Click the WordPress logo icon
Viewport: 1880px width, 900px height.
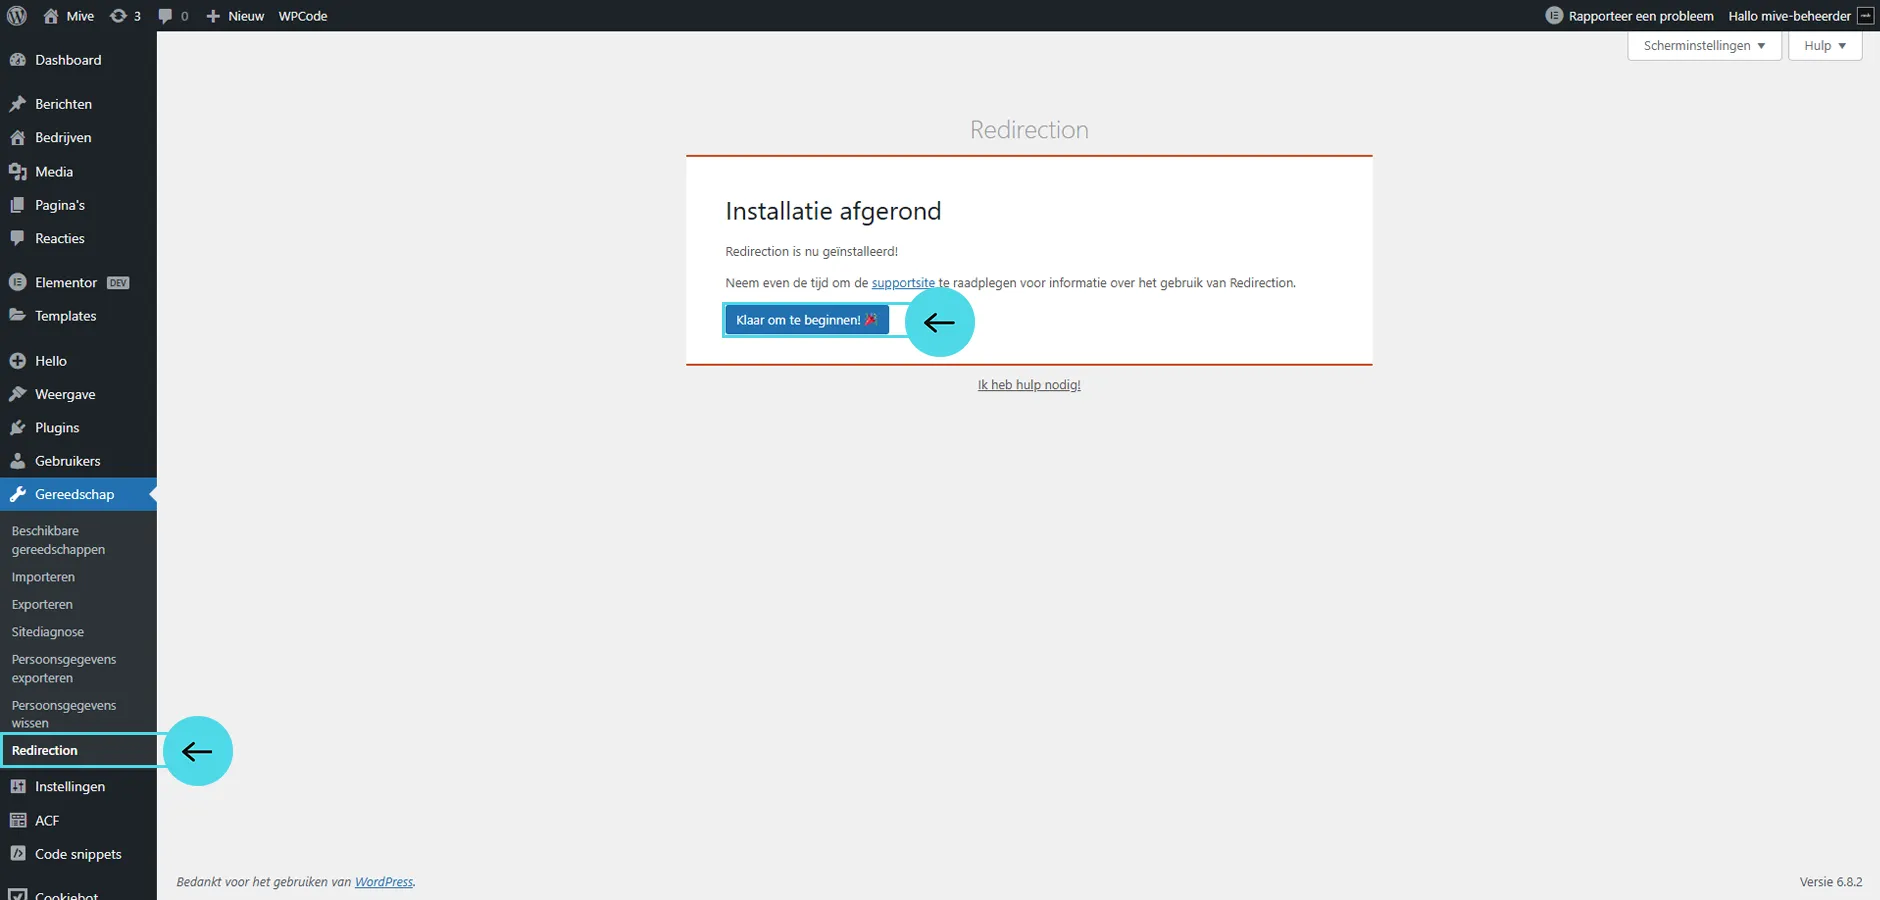[16, 15]
